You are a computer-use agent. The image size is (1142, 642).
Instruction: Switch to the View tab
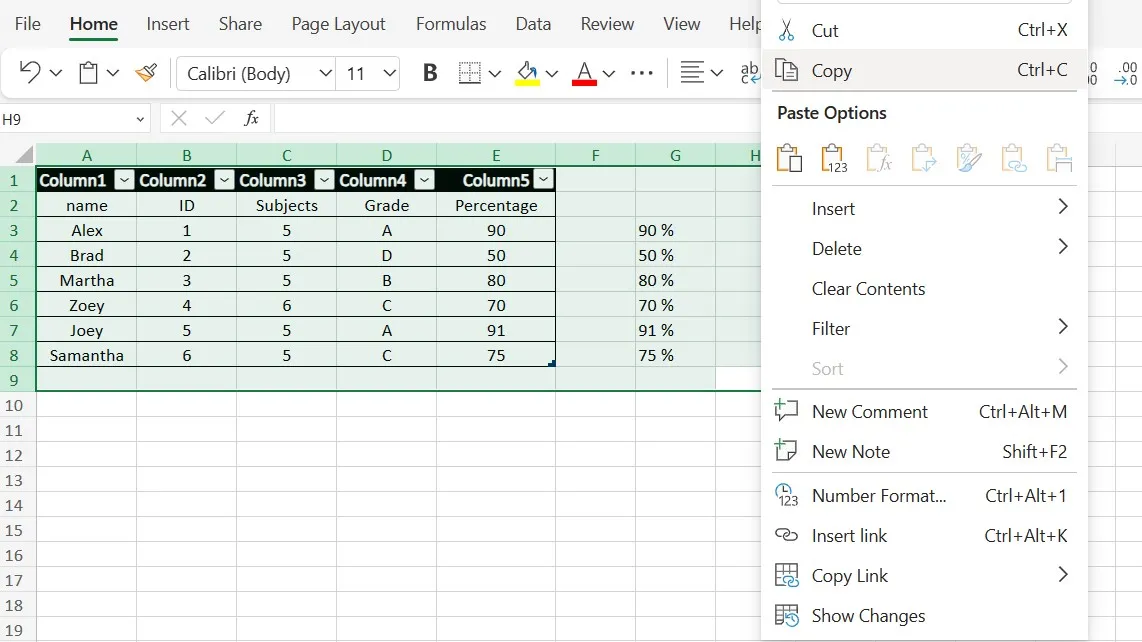coord(682,24)
